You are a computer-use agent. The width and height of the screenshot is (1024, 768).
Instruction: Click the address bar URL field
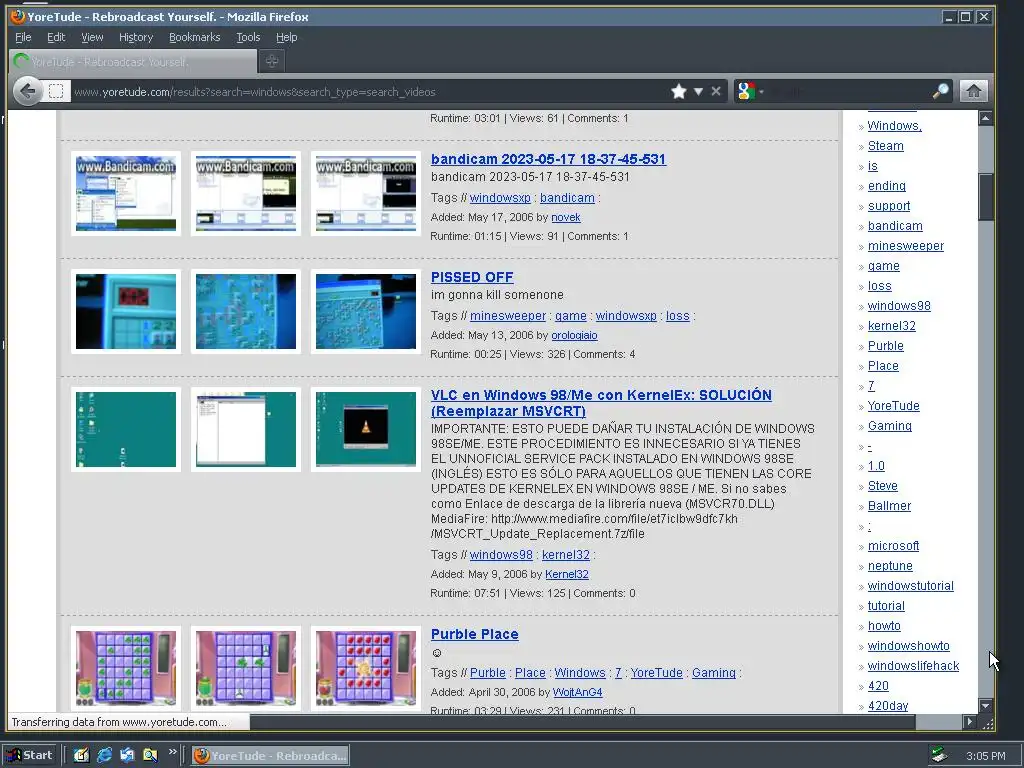point(369,92)
